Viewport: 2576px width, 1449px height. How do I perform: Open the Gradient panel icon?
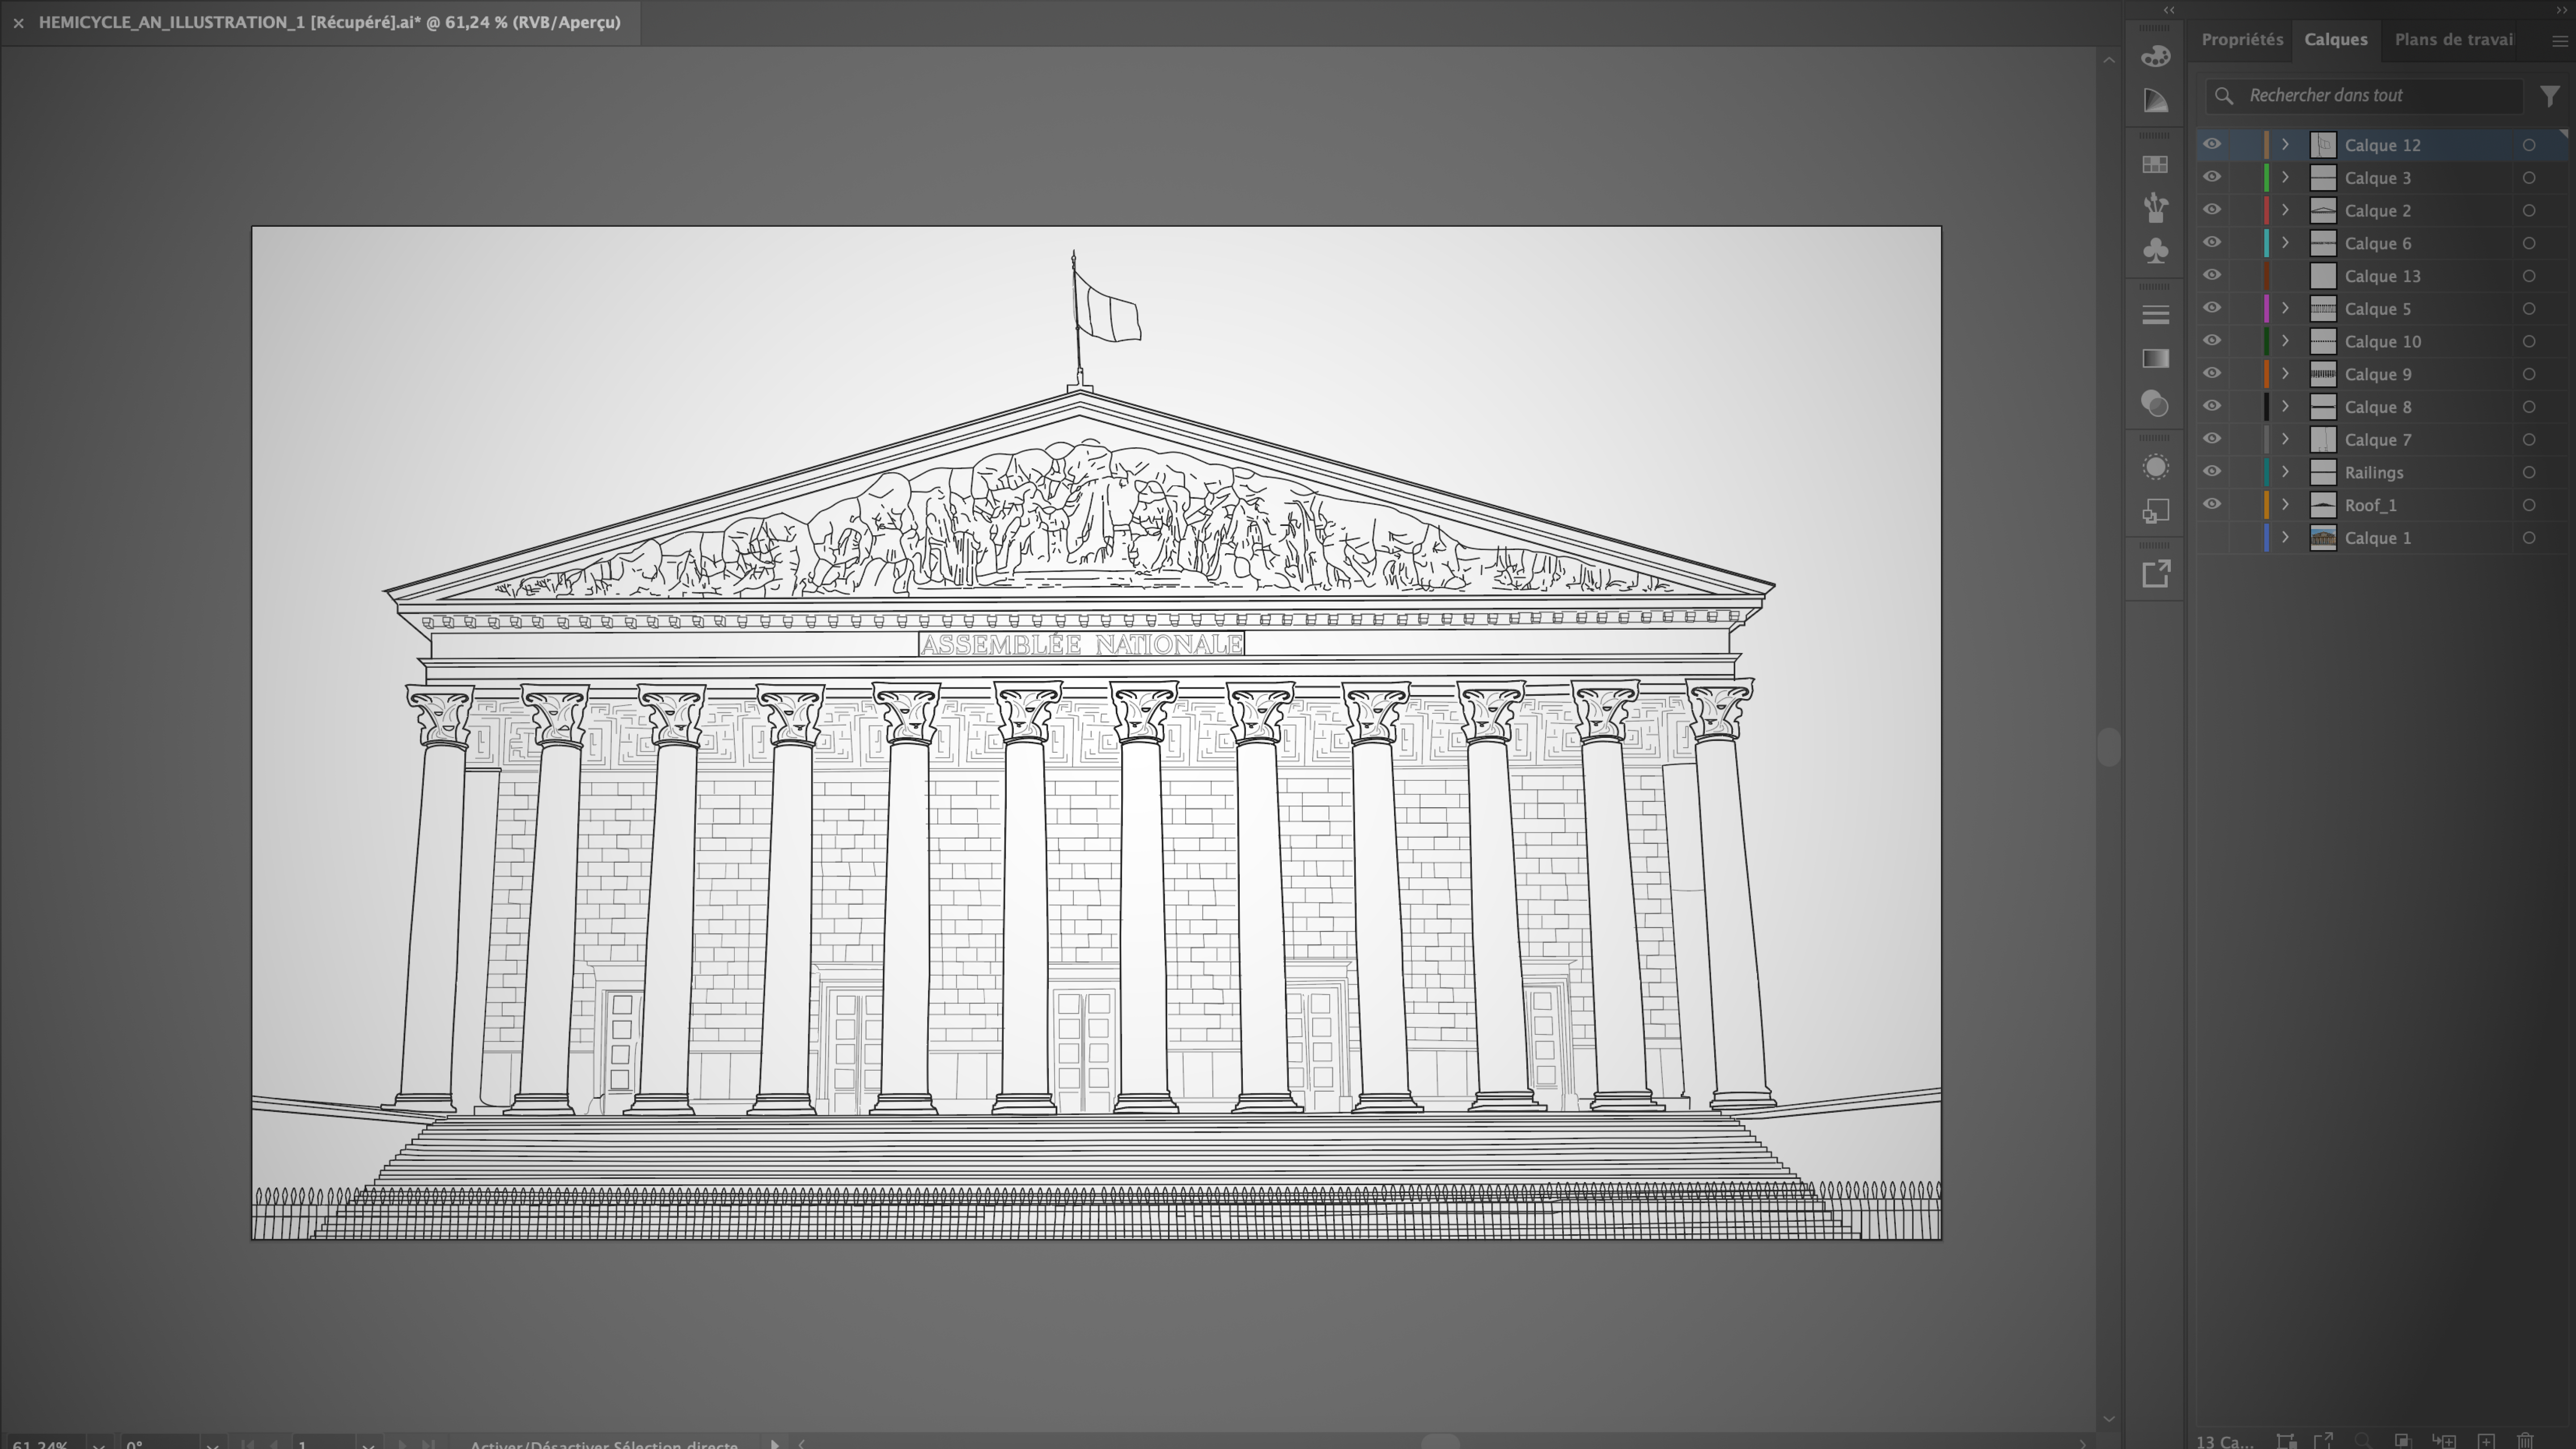tap(2155, 359)
